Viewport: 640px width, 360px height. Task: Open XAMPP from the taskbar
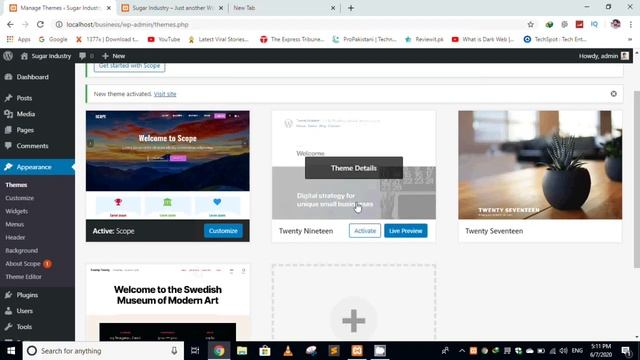[357, 351]
